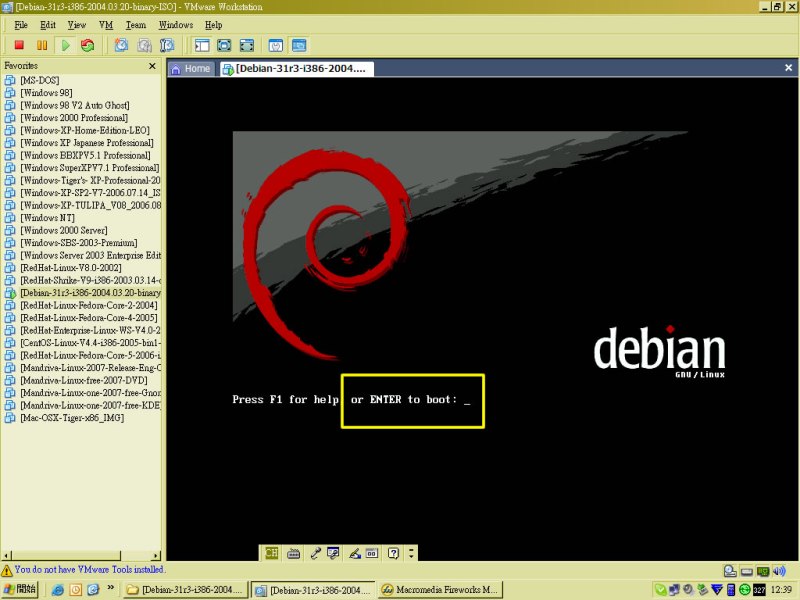This screenshot has height=600, width=800.
Task: Select [Windows 98] in Favorites
Action: (x=46, y=93)
